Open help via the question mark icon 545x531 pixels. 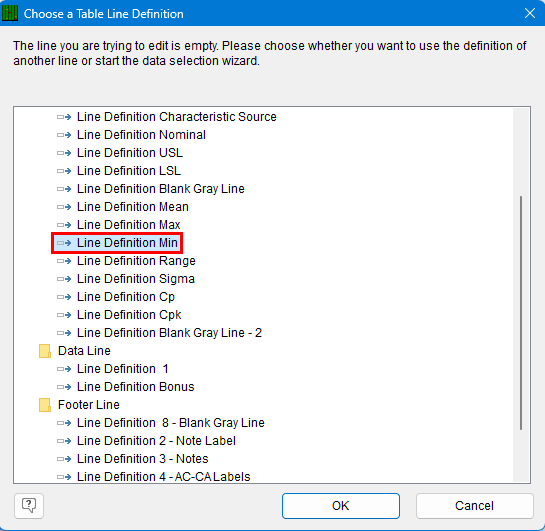click(29, 506)
